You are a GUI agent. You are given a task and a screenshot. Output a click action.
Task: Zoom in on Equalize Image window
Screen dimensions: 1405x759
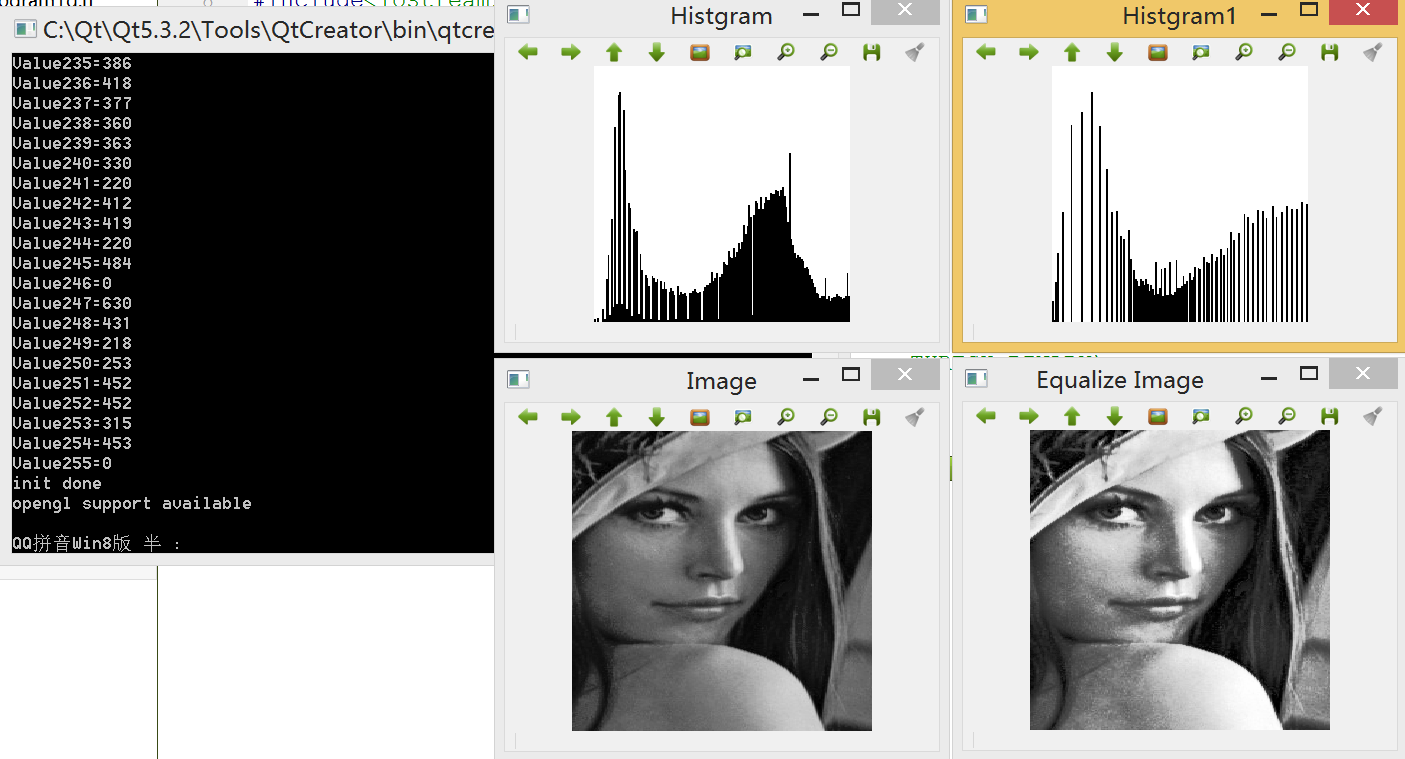(1244, 416)
